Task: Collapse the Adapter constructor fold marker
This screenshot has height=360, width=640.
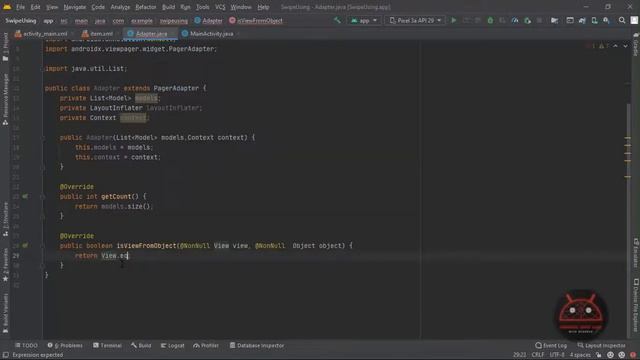Action: coord(42,138)
